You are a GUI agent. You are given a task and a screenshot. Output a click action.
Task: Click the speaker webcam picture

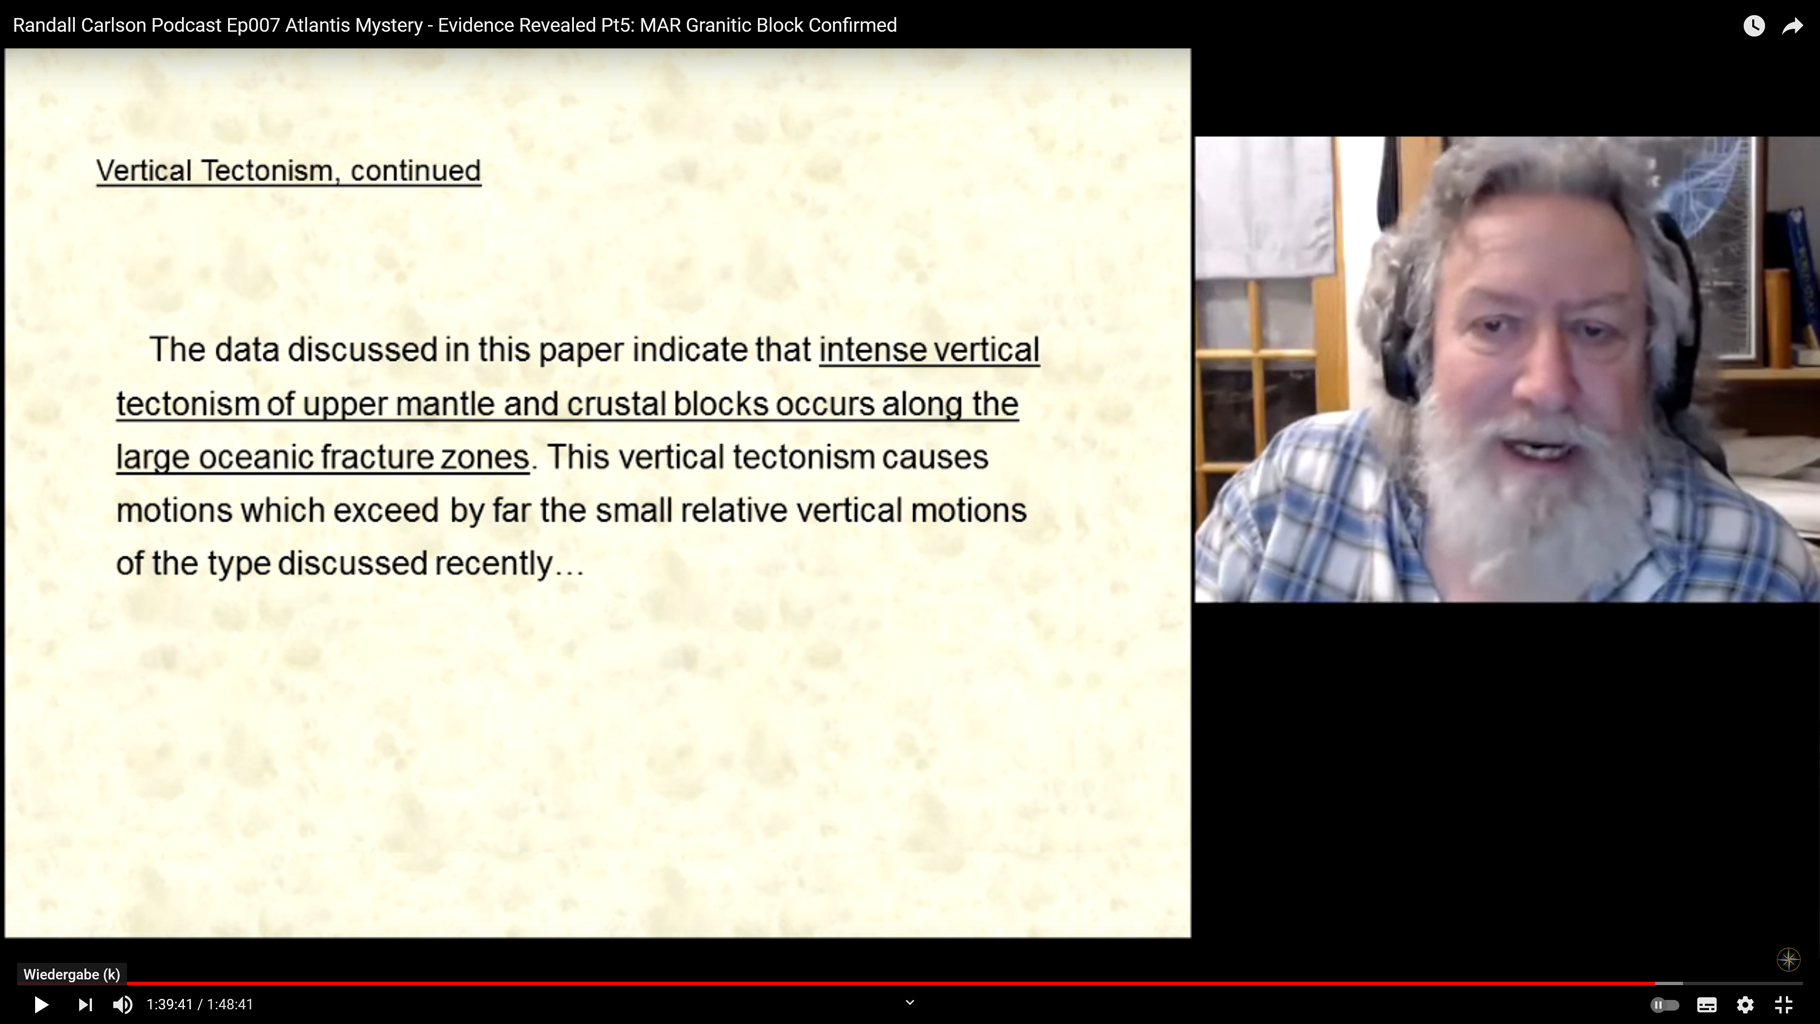(1506, 369)
